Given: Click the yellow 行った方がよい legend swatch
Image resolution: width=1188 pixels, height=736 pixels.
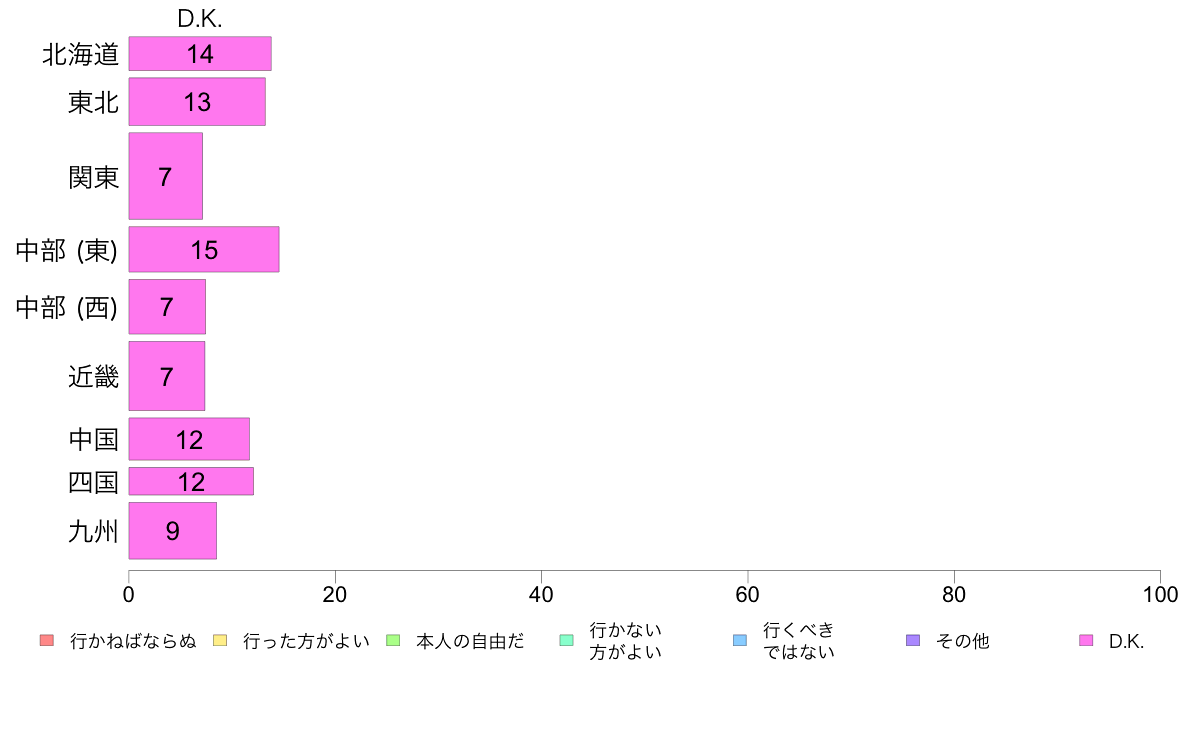Looking at the screenshot, I should (219, 641).
